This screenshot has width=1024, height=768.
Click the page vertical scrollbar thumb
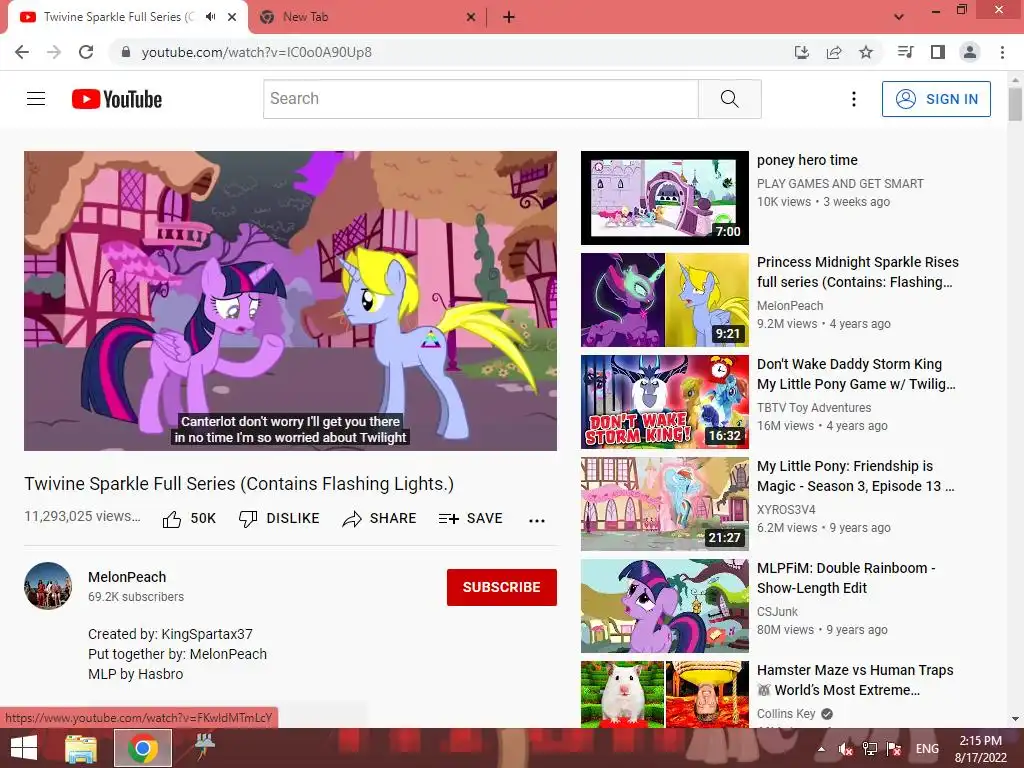[x=1015, y=104]
